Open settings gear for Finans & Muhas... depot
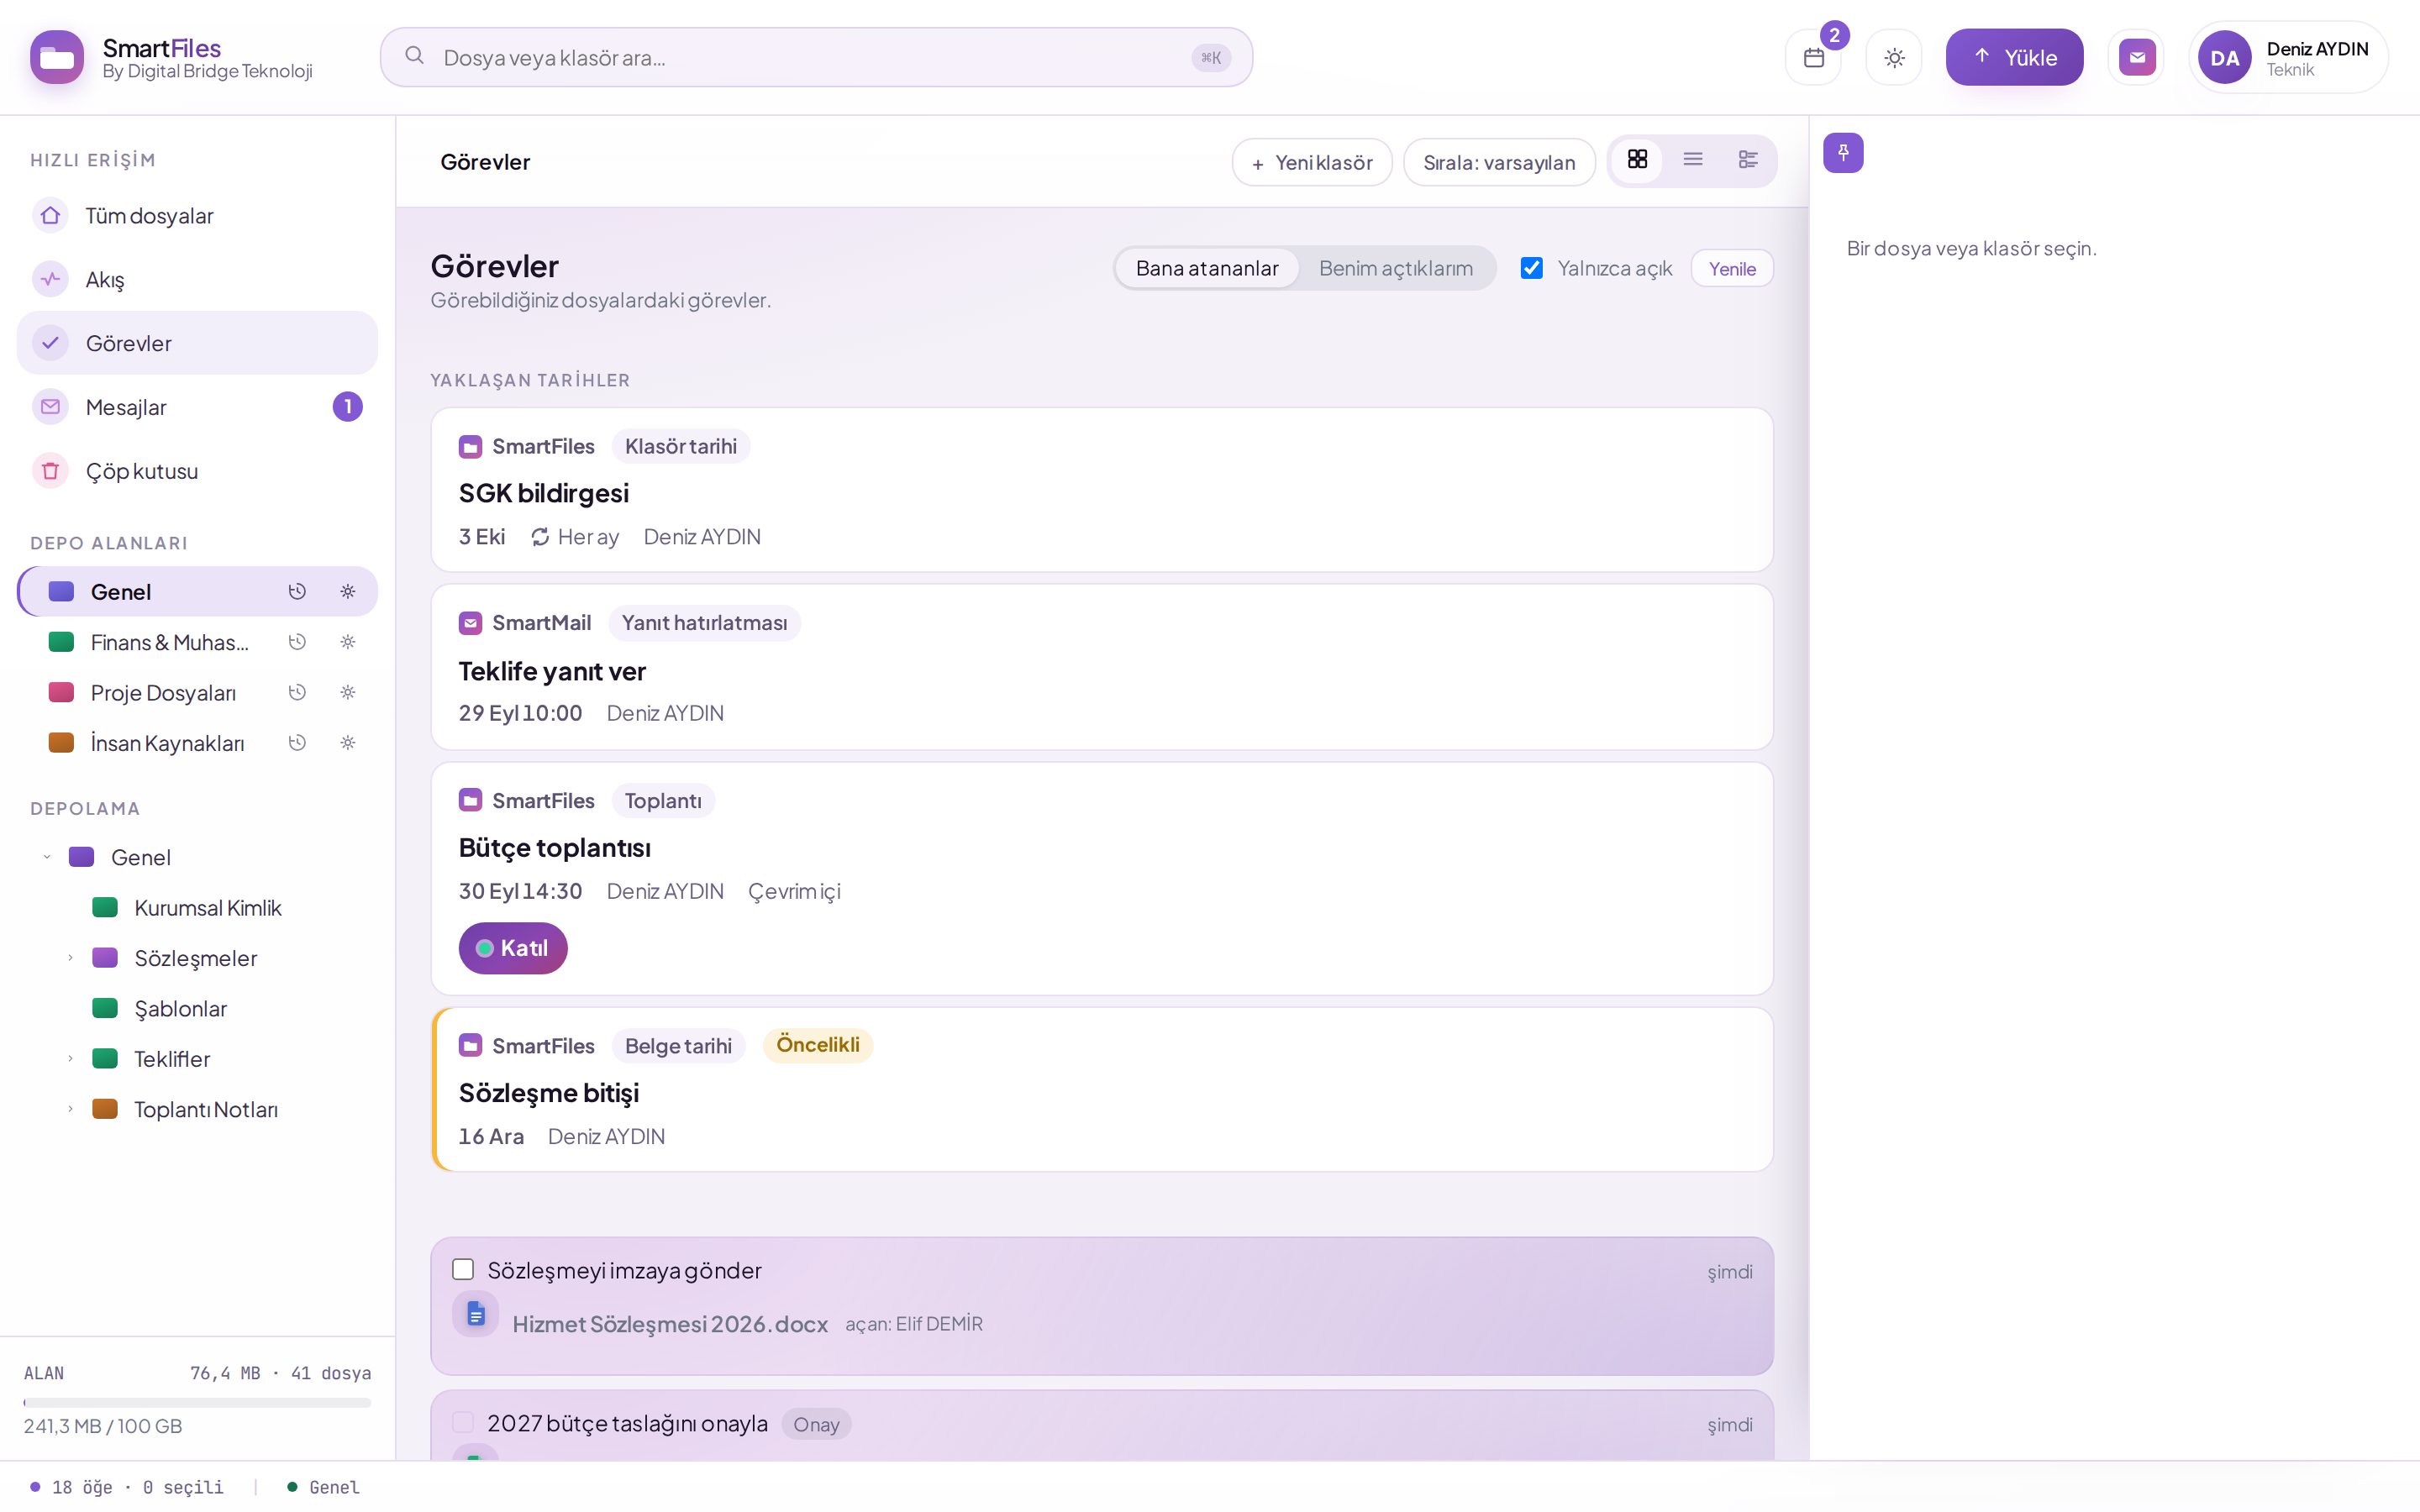 [x=347, y=642]
